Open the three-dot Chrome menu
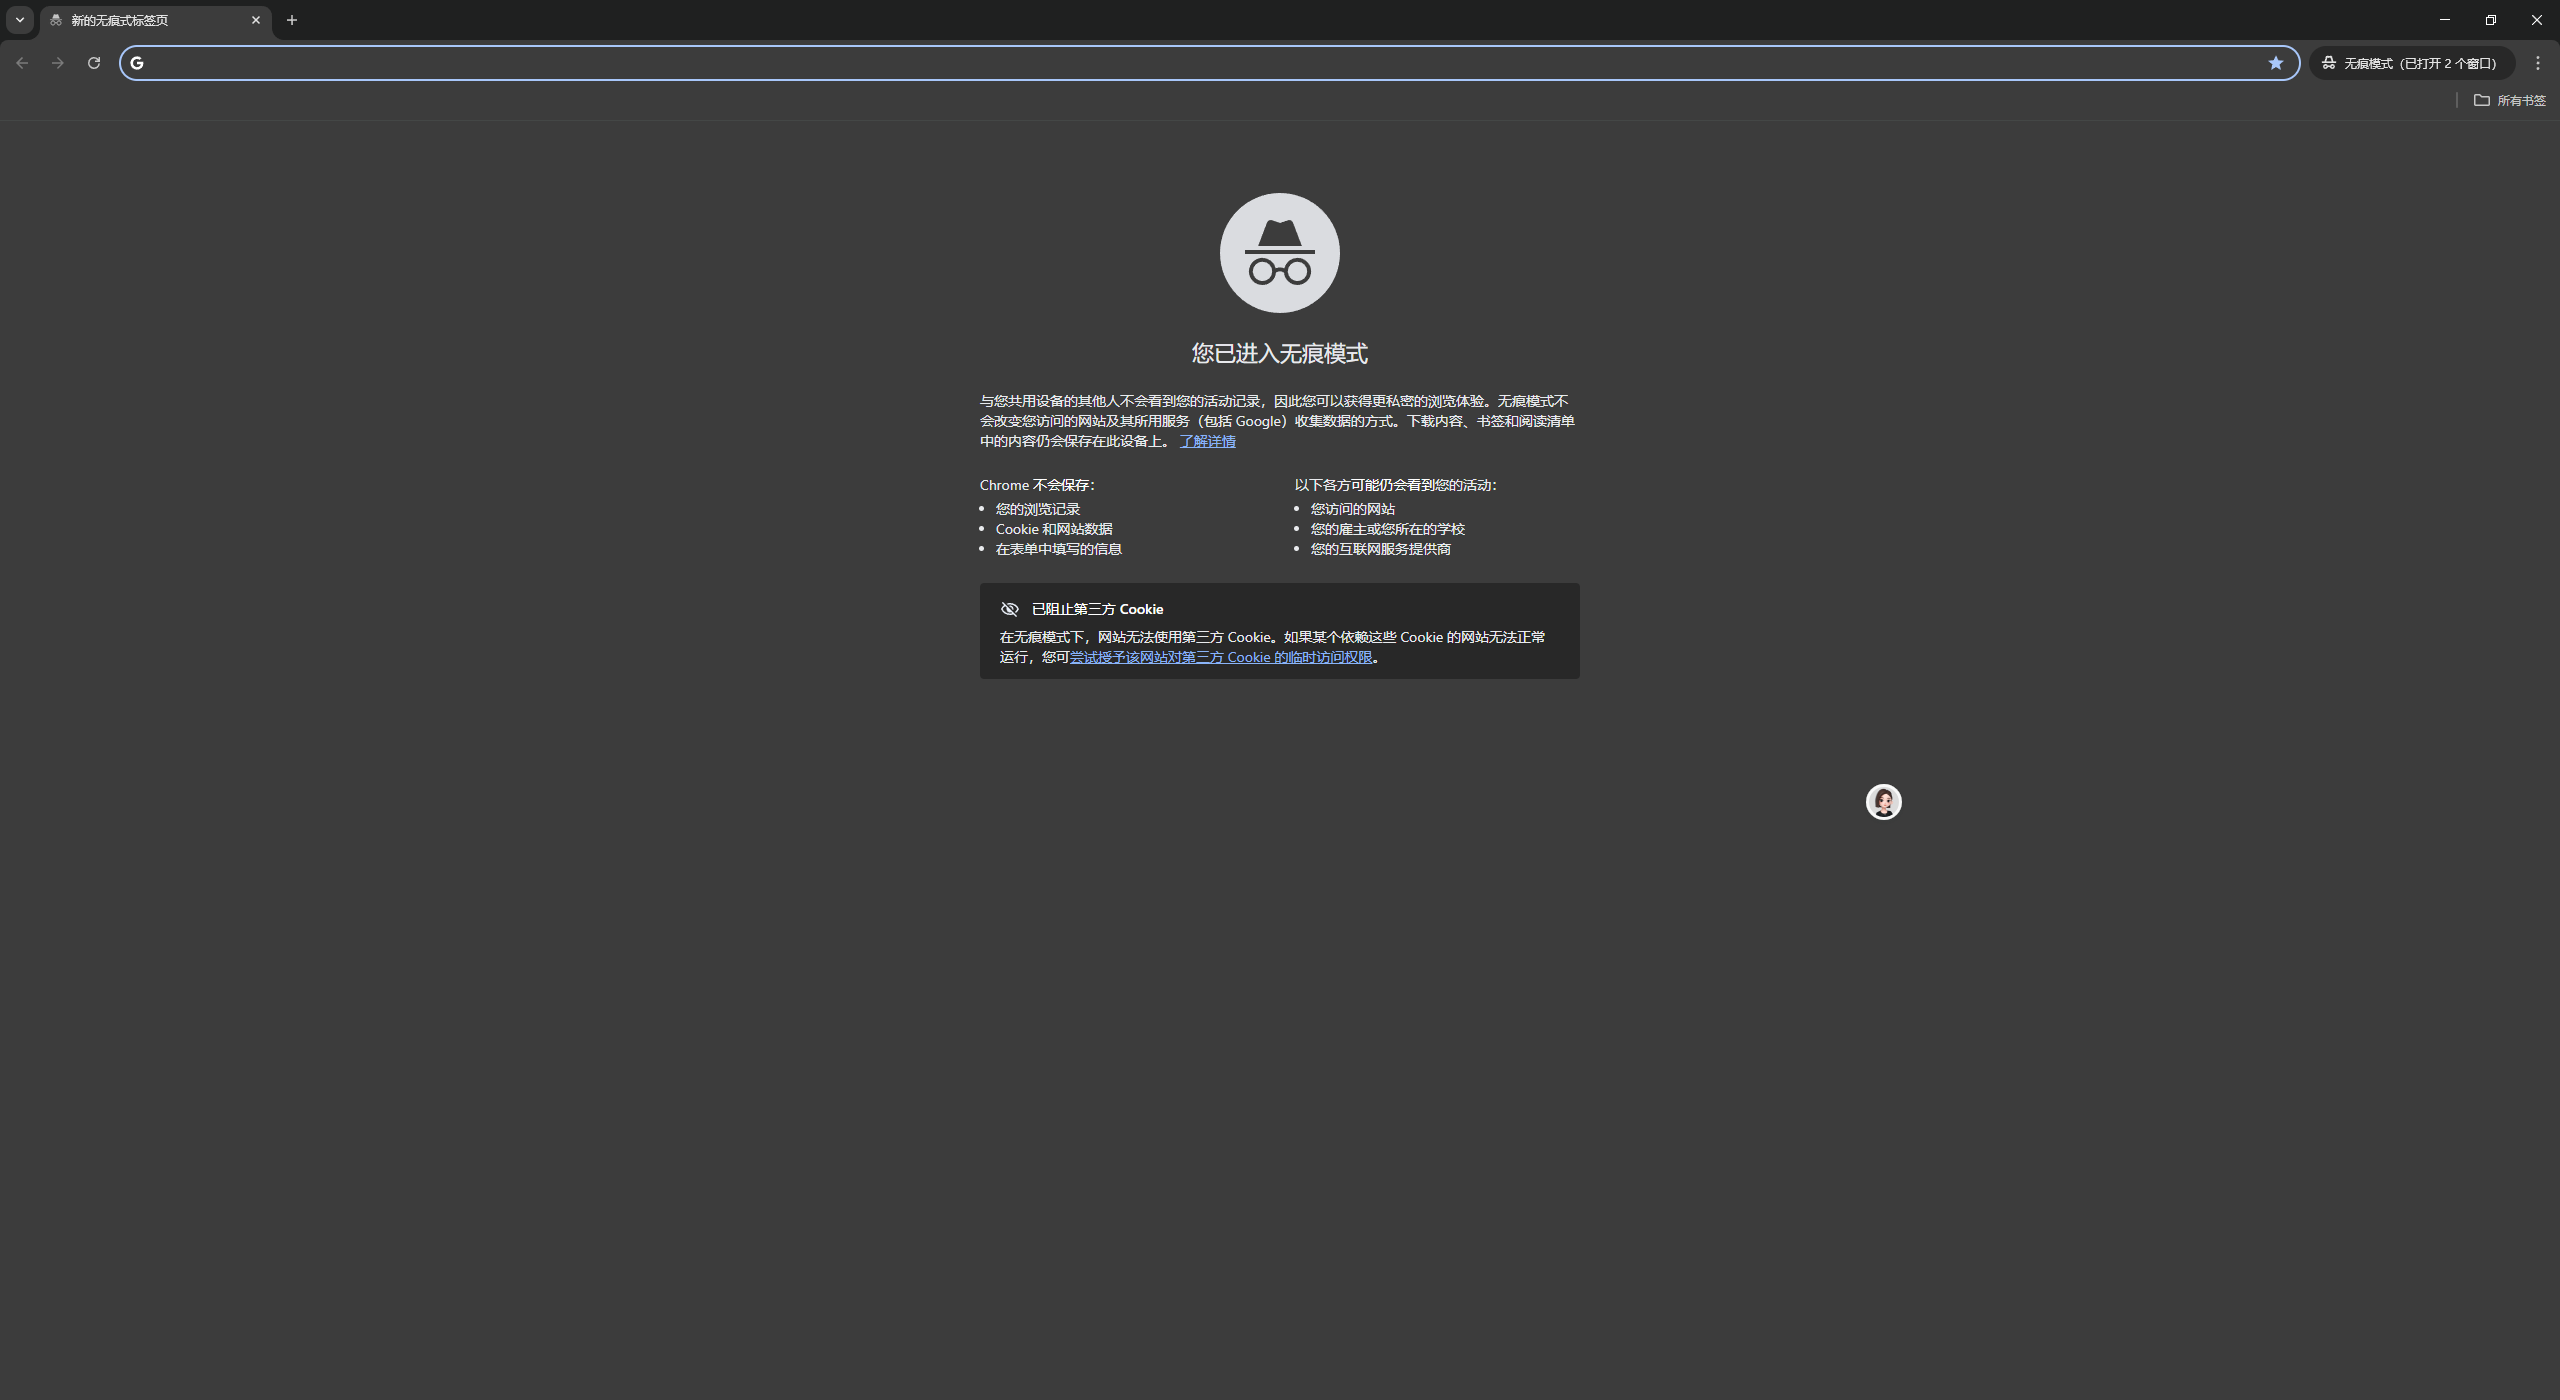 [x=2537, y=63]
